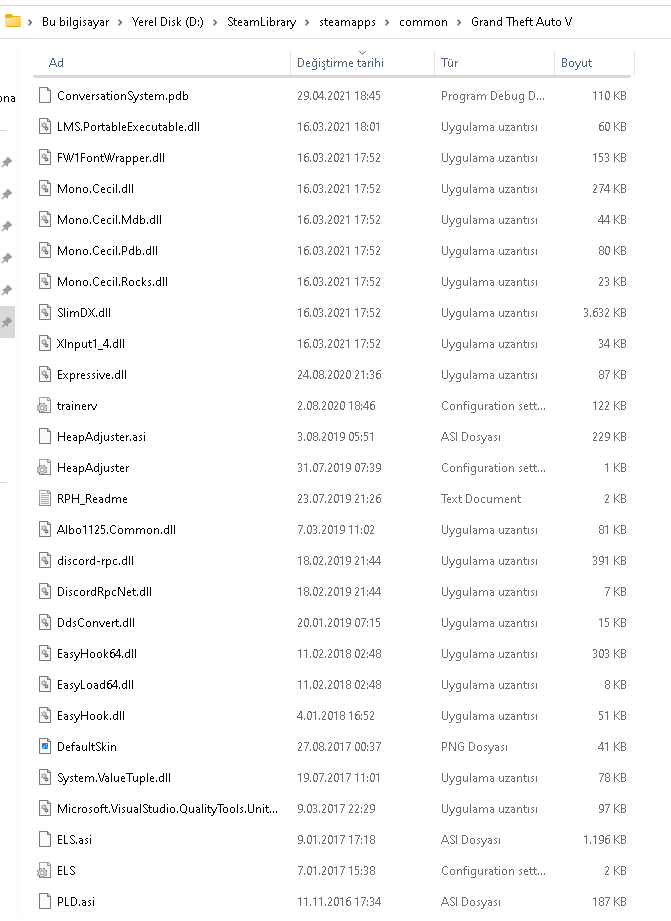Click the DdsConvert.dll file icon
Screen dimensions: 671x921
click(45, 622)
